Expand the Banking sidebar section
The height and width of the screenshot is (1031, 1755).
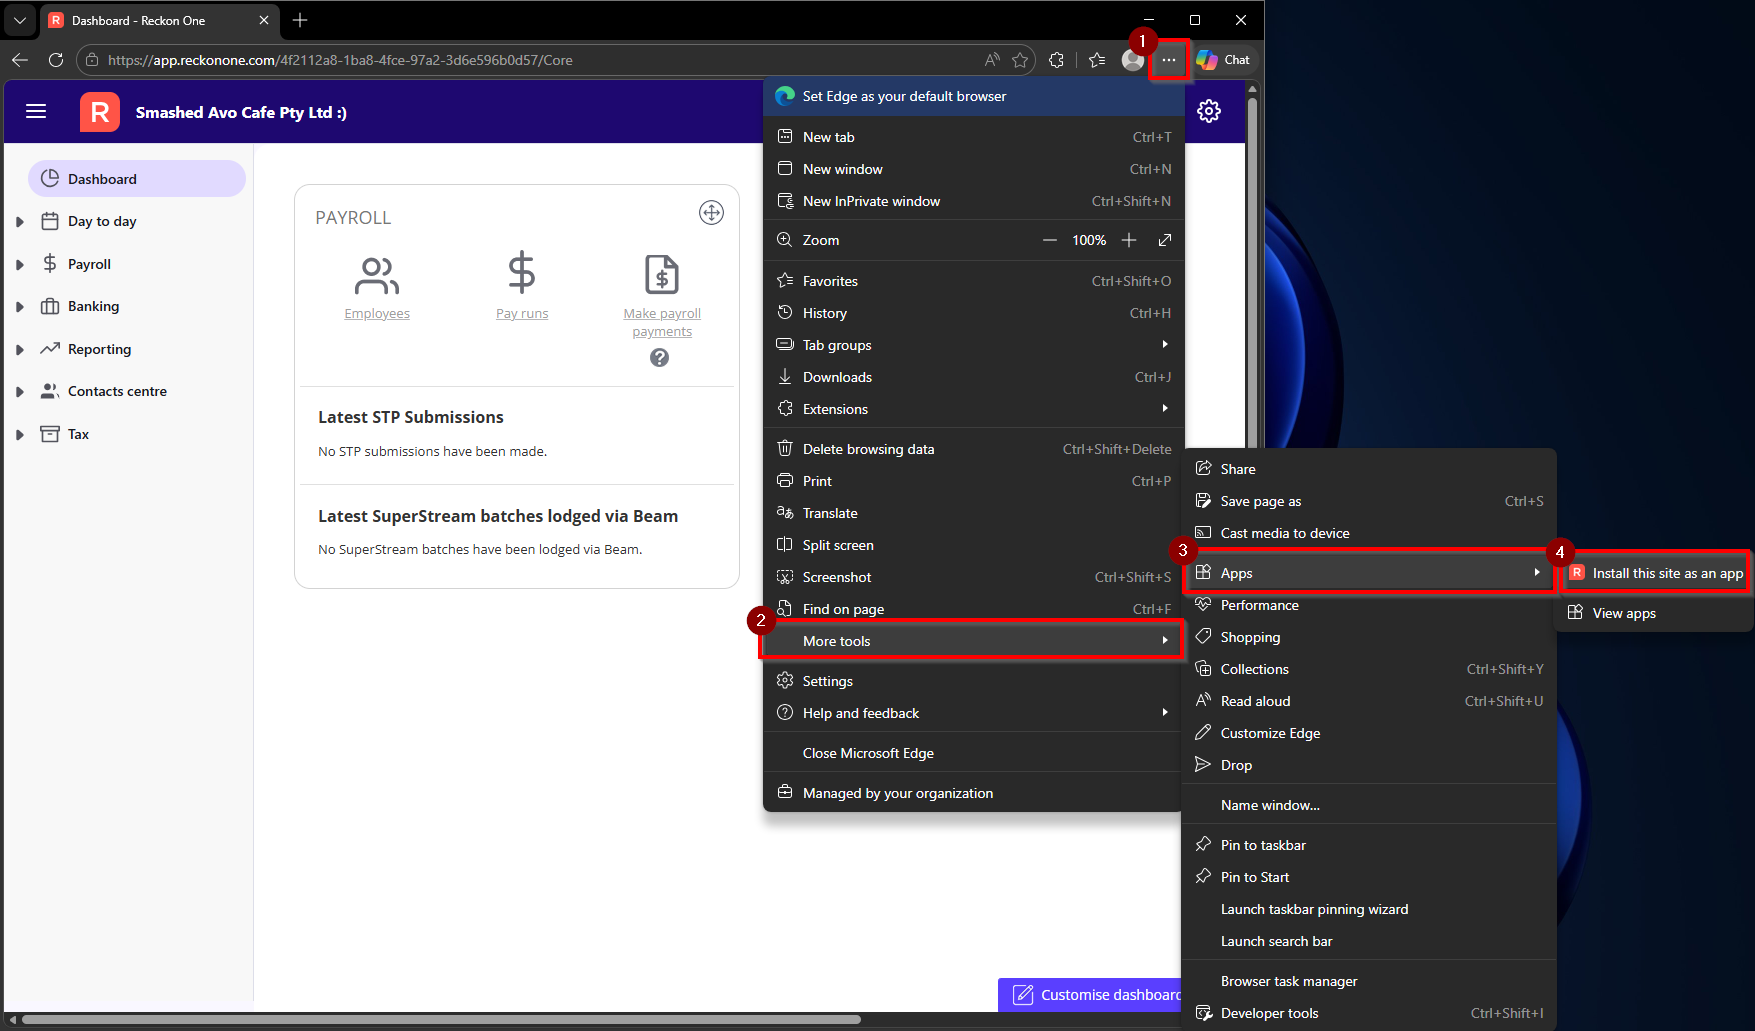tap(20, 307)
